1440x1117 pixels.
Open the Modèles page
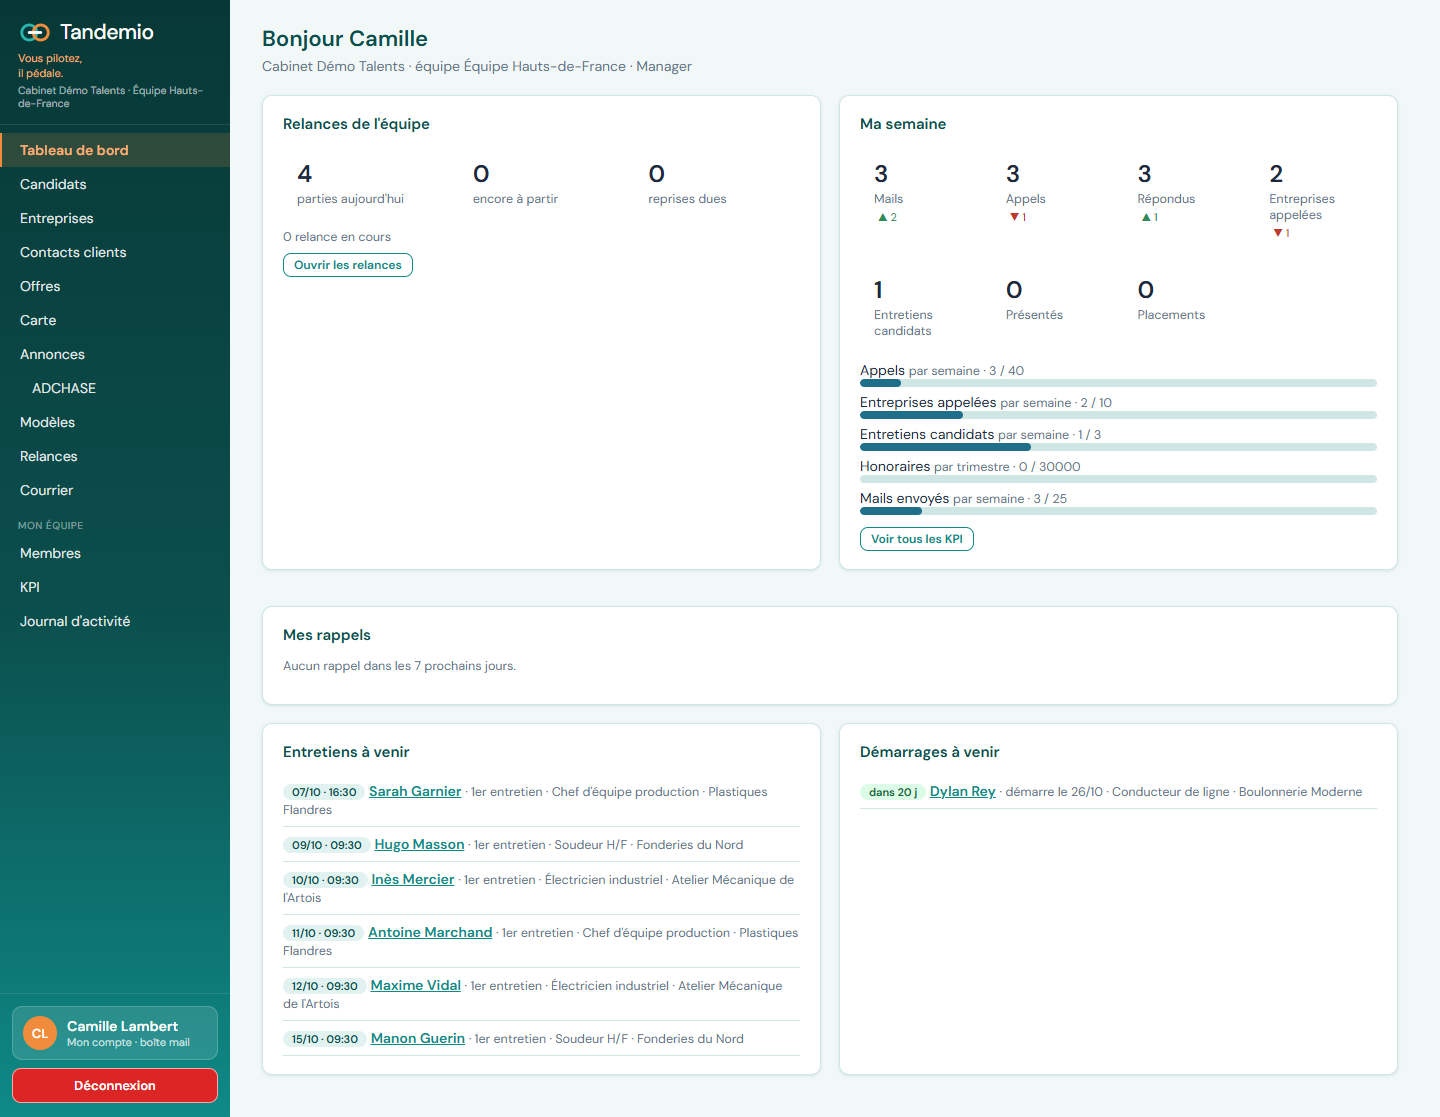(x=115, y=422)
